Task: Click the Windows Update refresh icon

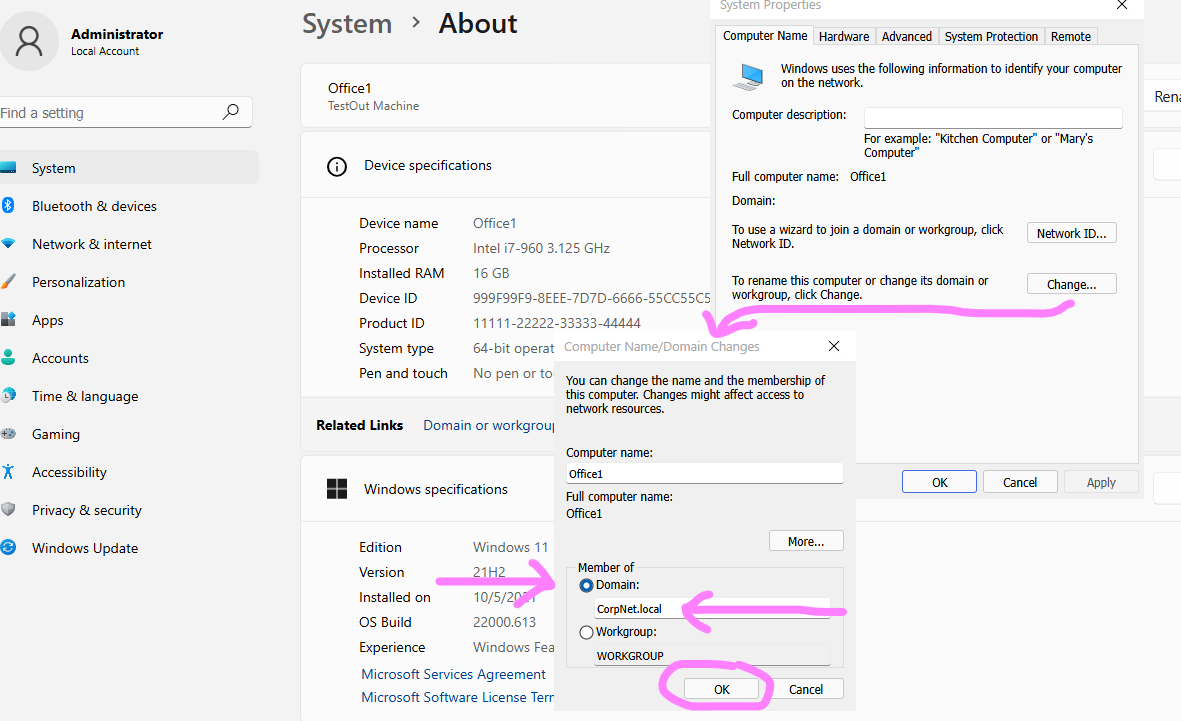Action: pyautogui.click(x=8, y=548)
